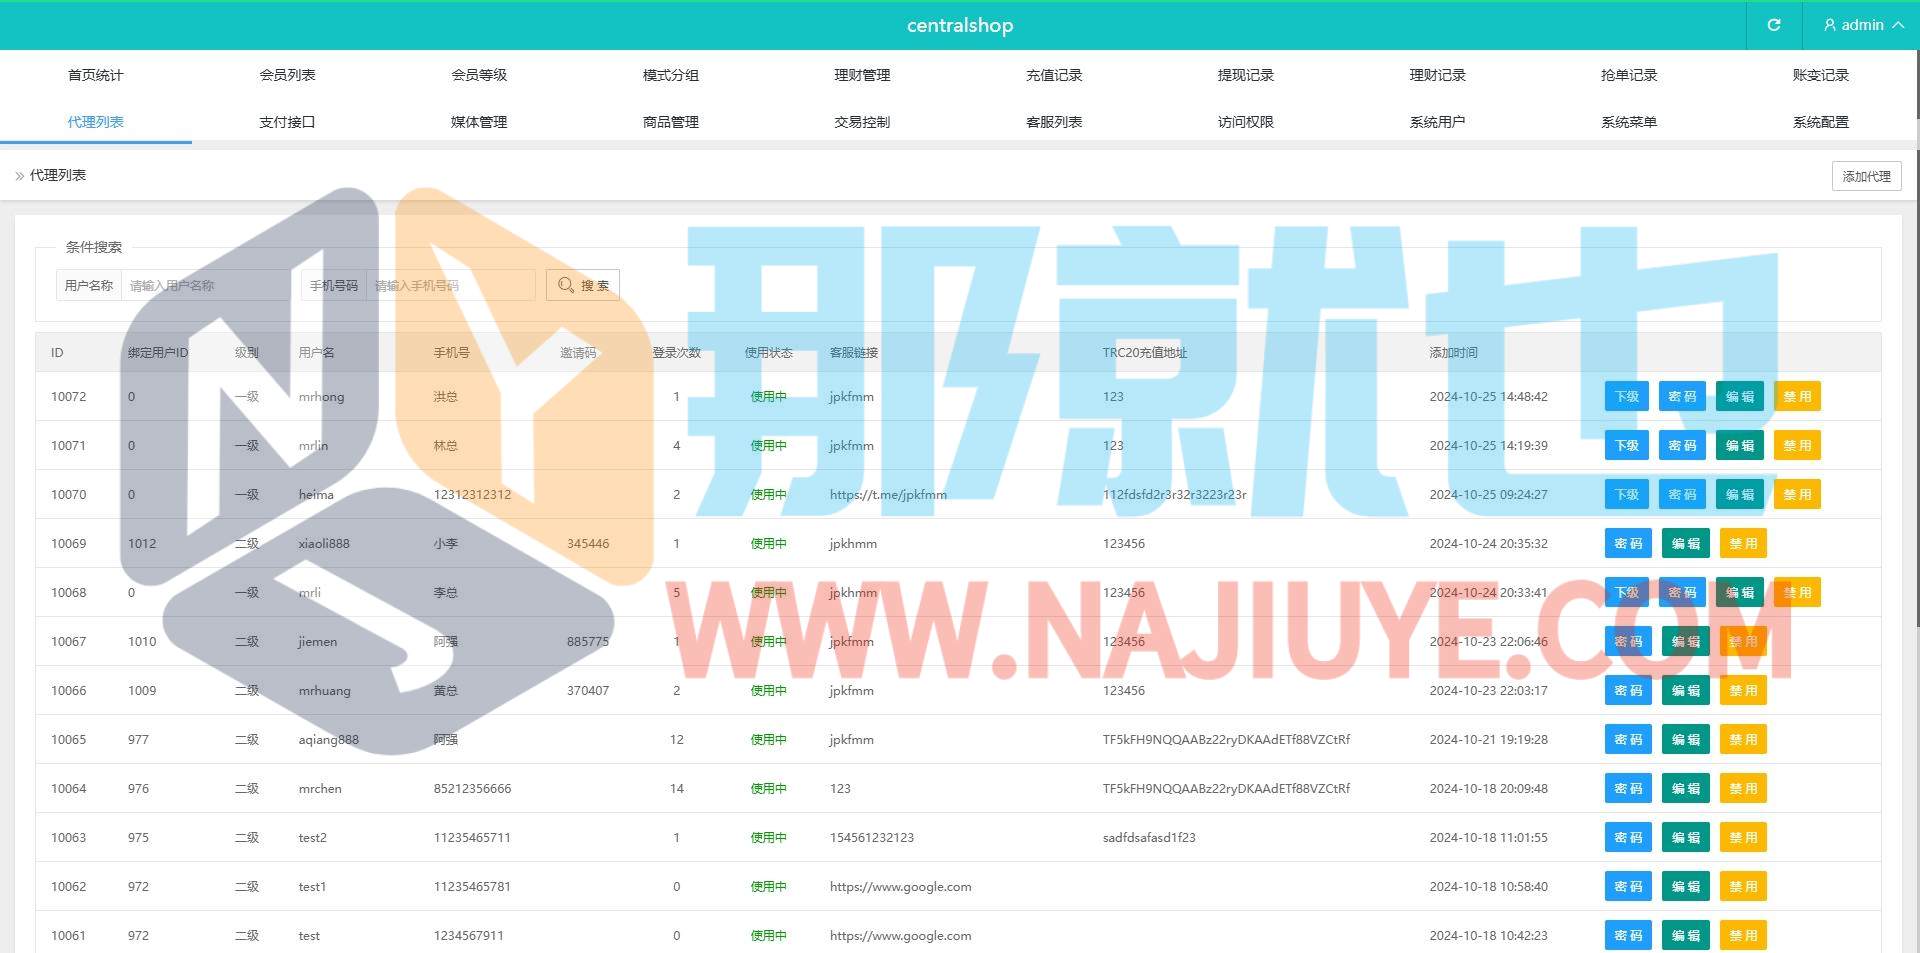Click 禁用 button for user test2
Screen dimensions: 1920x953
(x=1742, y=838)
